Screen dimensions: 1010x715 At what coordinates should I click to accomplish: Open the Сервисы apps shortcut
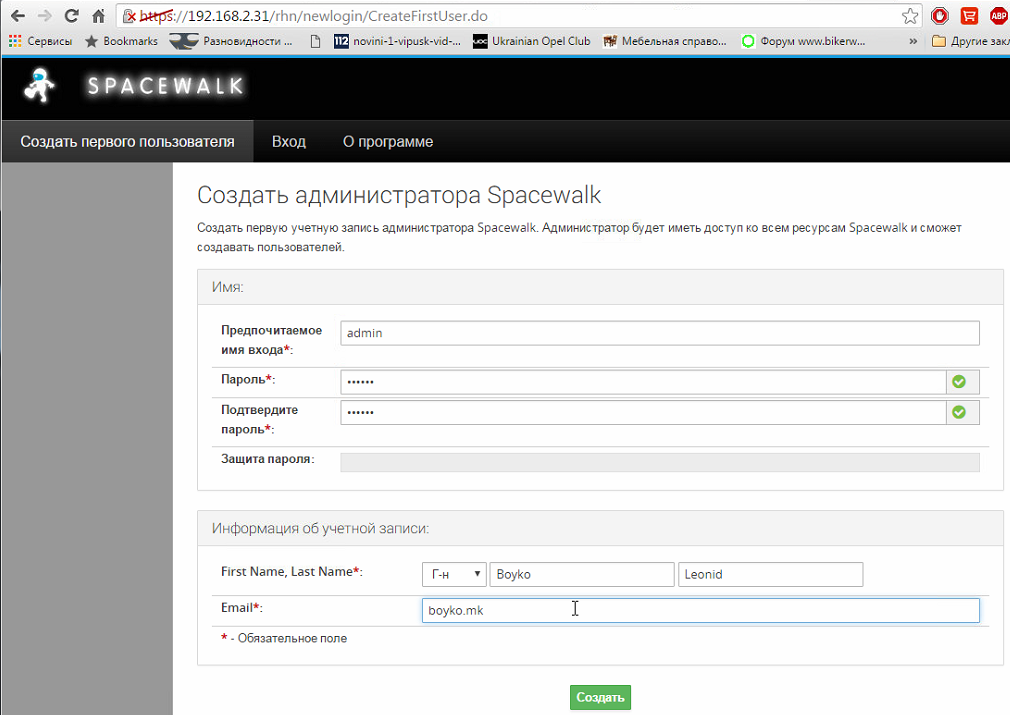[x=40, y=41]
